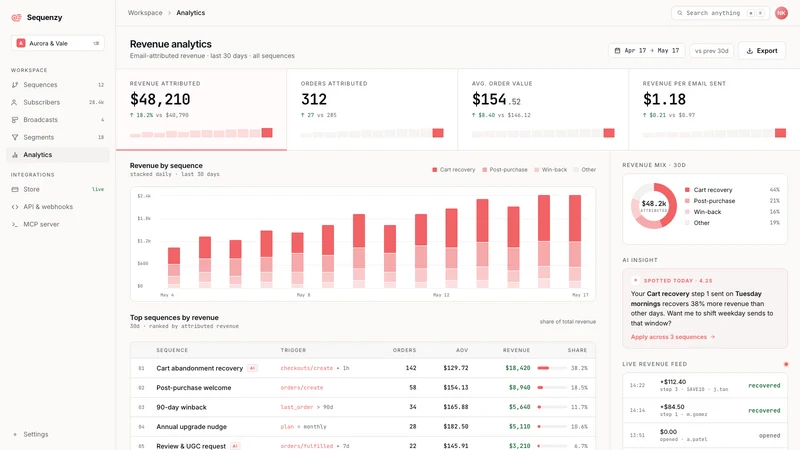Sort table by Share column
The width and height of the screenshot is (800, 450).
tap(577, 350)
